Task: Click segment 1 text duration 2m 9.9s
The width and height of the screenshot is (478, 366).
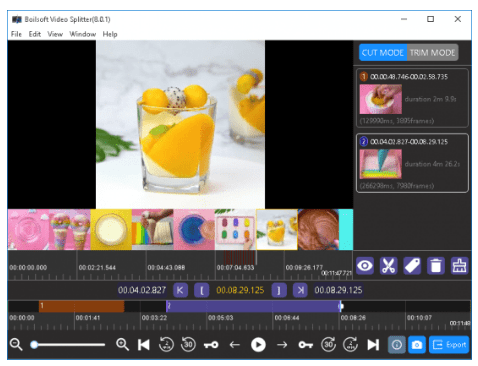Action: click(x=430, y=99)
